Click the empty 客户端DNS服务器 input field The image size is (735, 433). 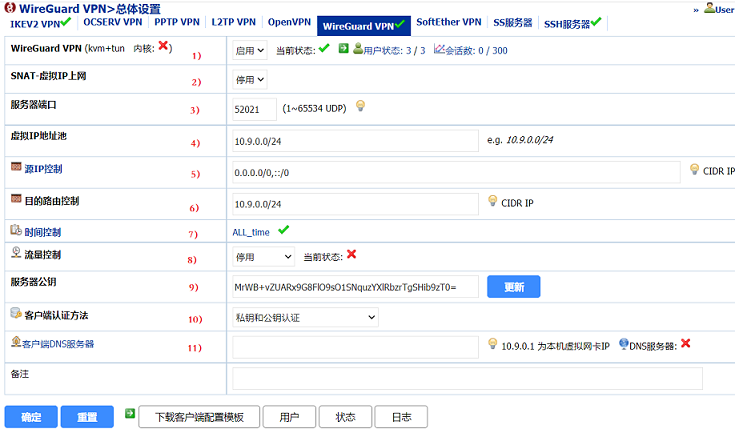pyautogui.click(x=355, y=347)
